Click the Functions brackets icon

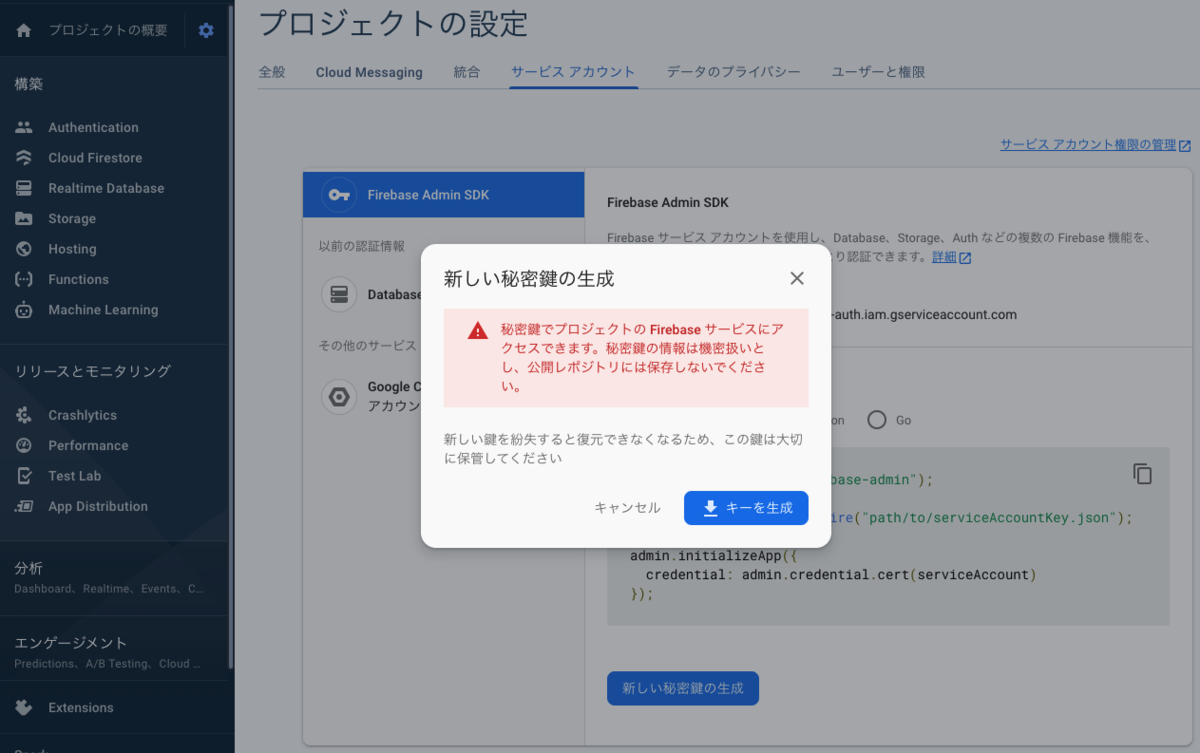pyautogui.click(x=24, y=279)
